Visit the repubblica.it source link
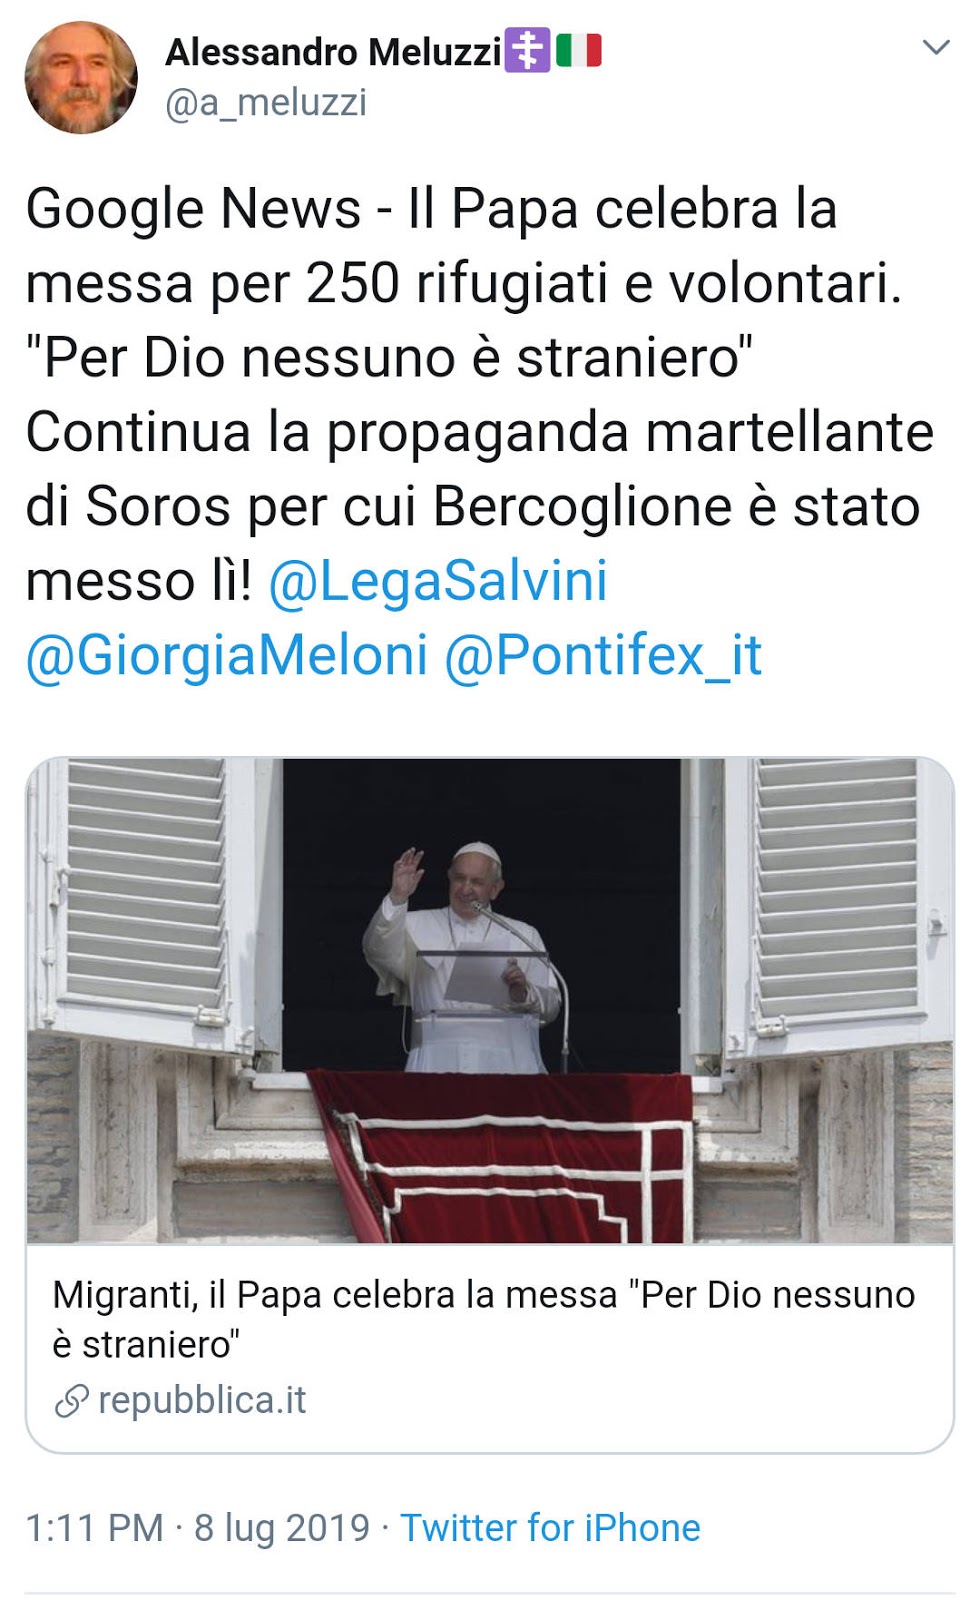This screenshot has width=980, height=1600. click(202, 1400)
